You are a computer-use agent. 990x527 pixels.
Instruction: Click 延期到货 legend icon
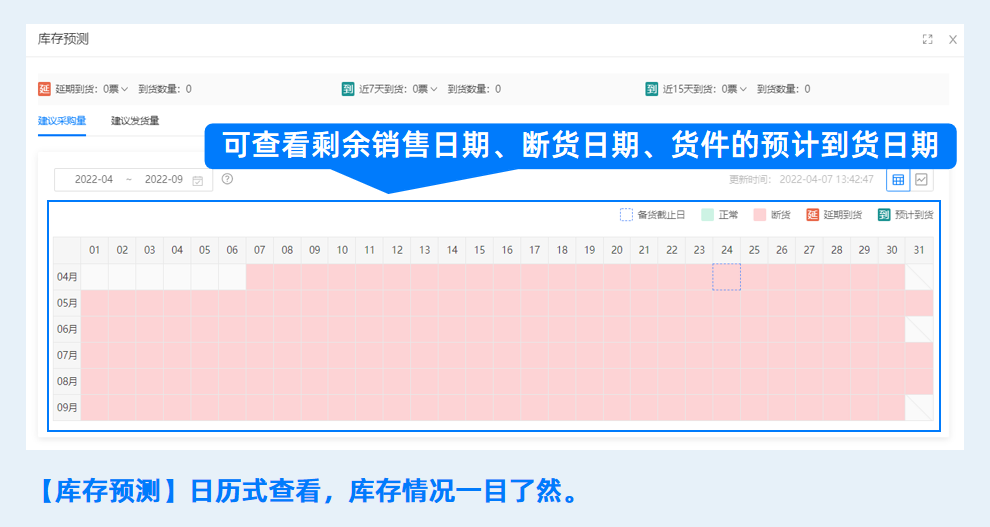point(813,215)
